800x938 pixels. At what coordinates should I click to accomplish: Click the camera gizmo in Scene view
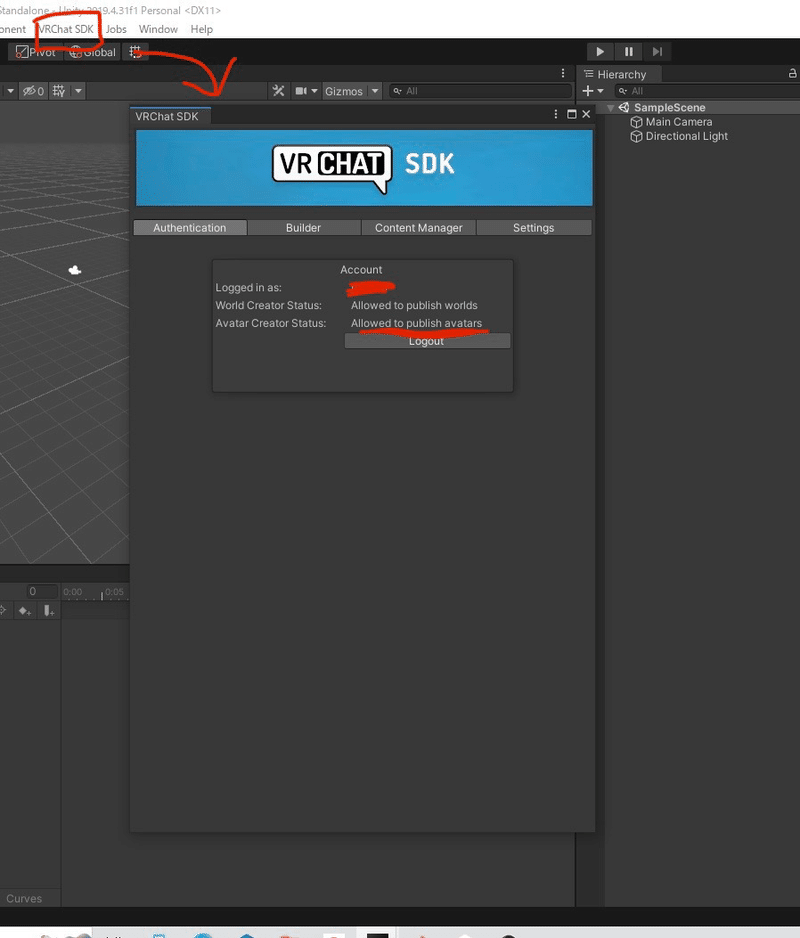(75, 270)
